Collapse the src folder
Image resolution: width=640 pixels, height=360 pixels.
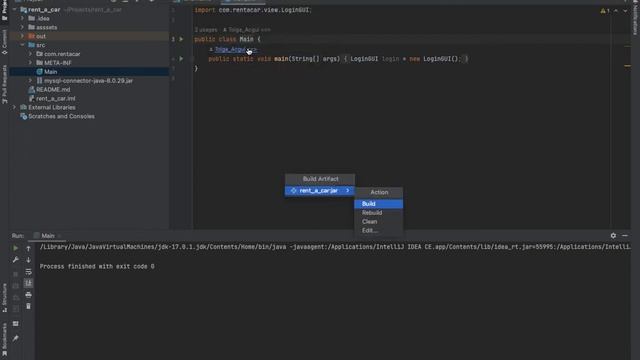click(x=22, y=45)
